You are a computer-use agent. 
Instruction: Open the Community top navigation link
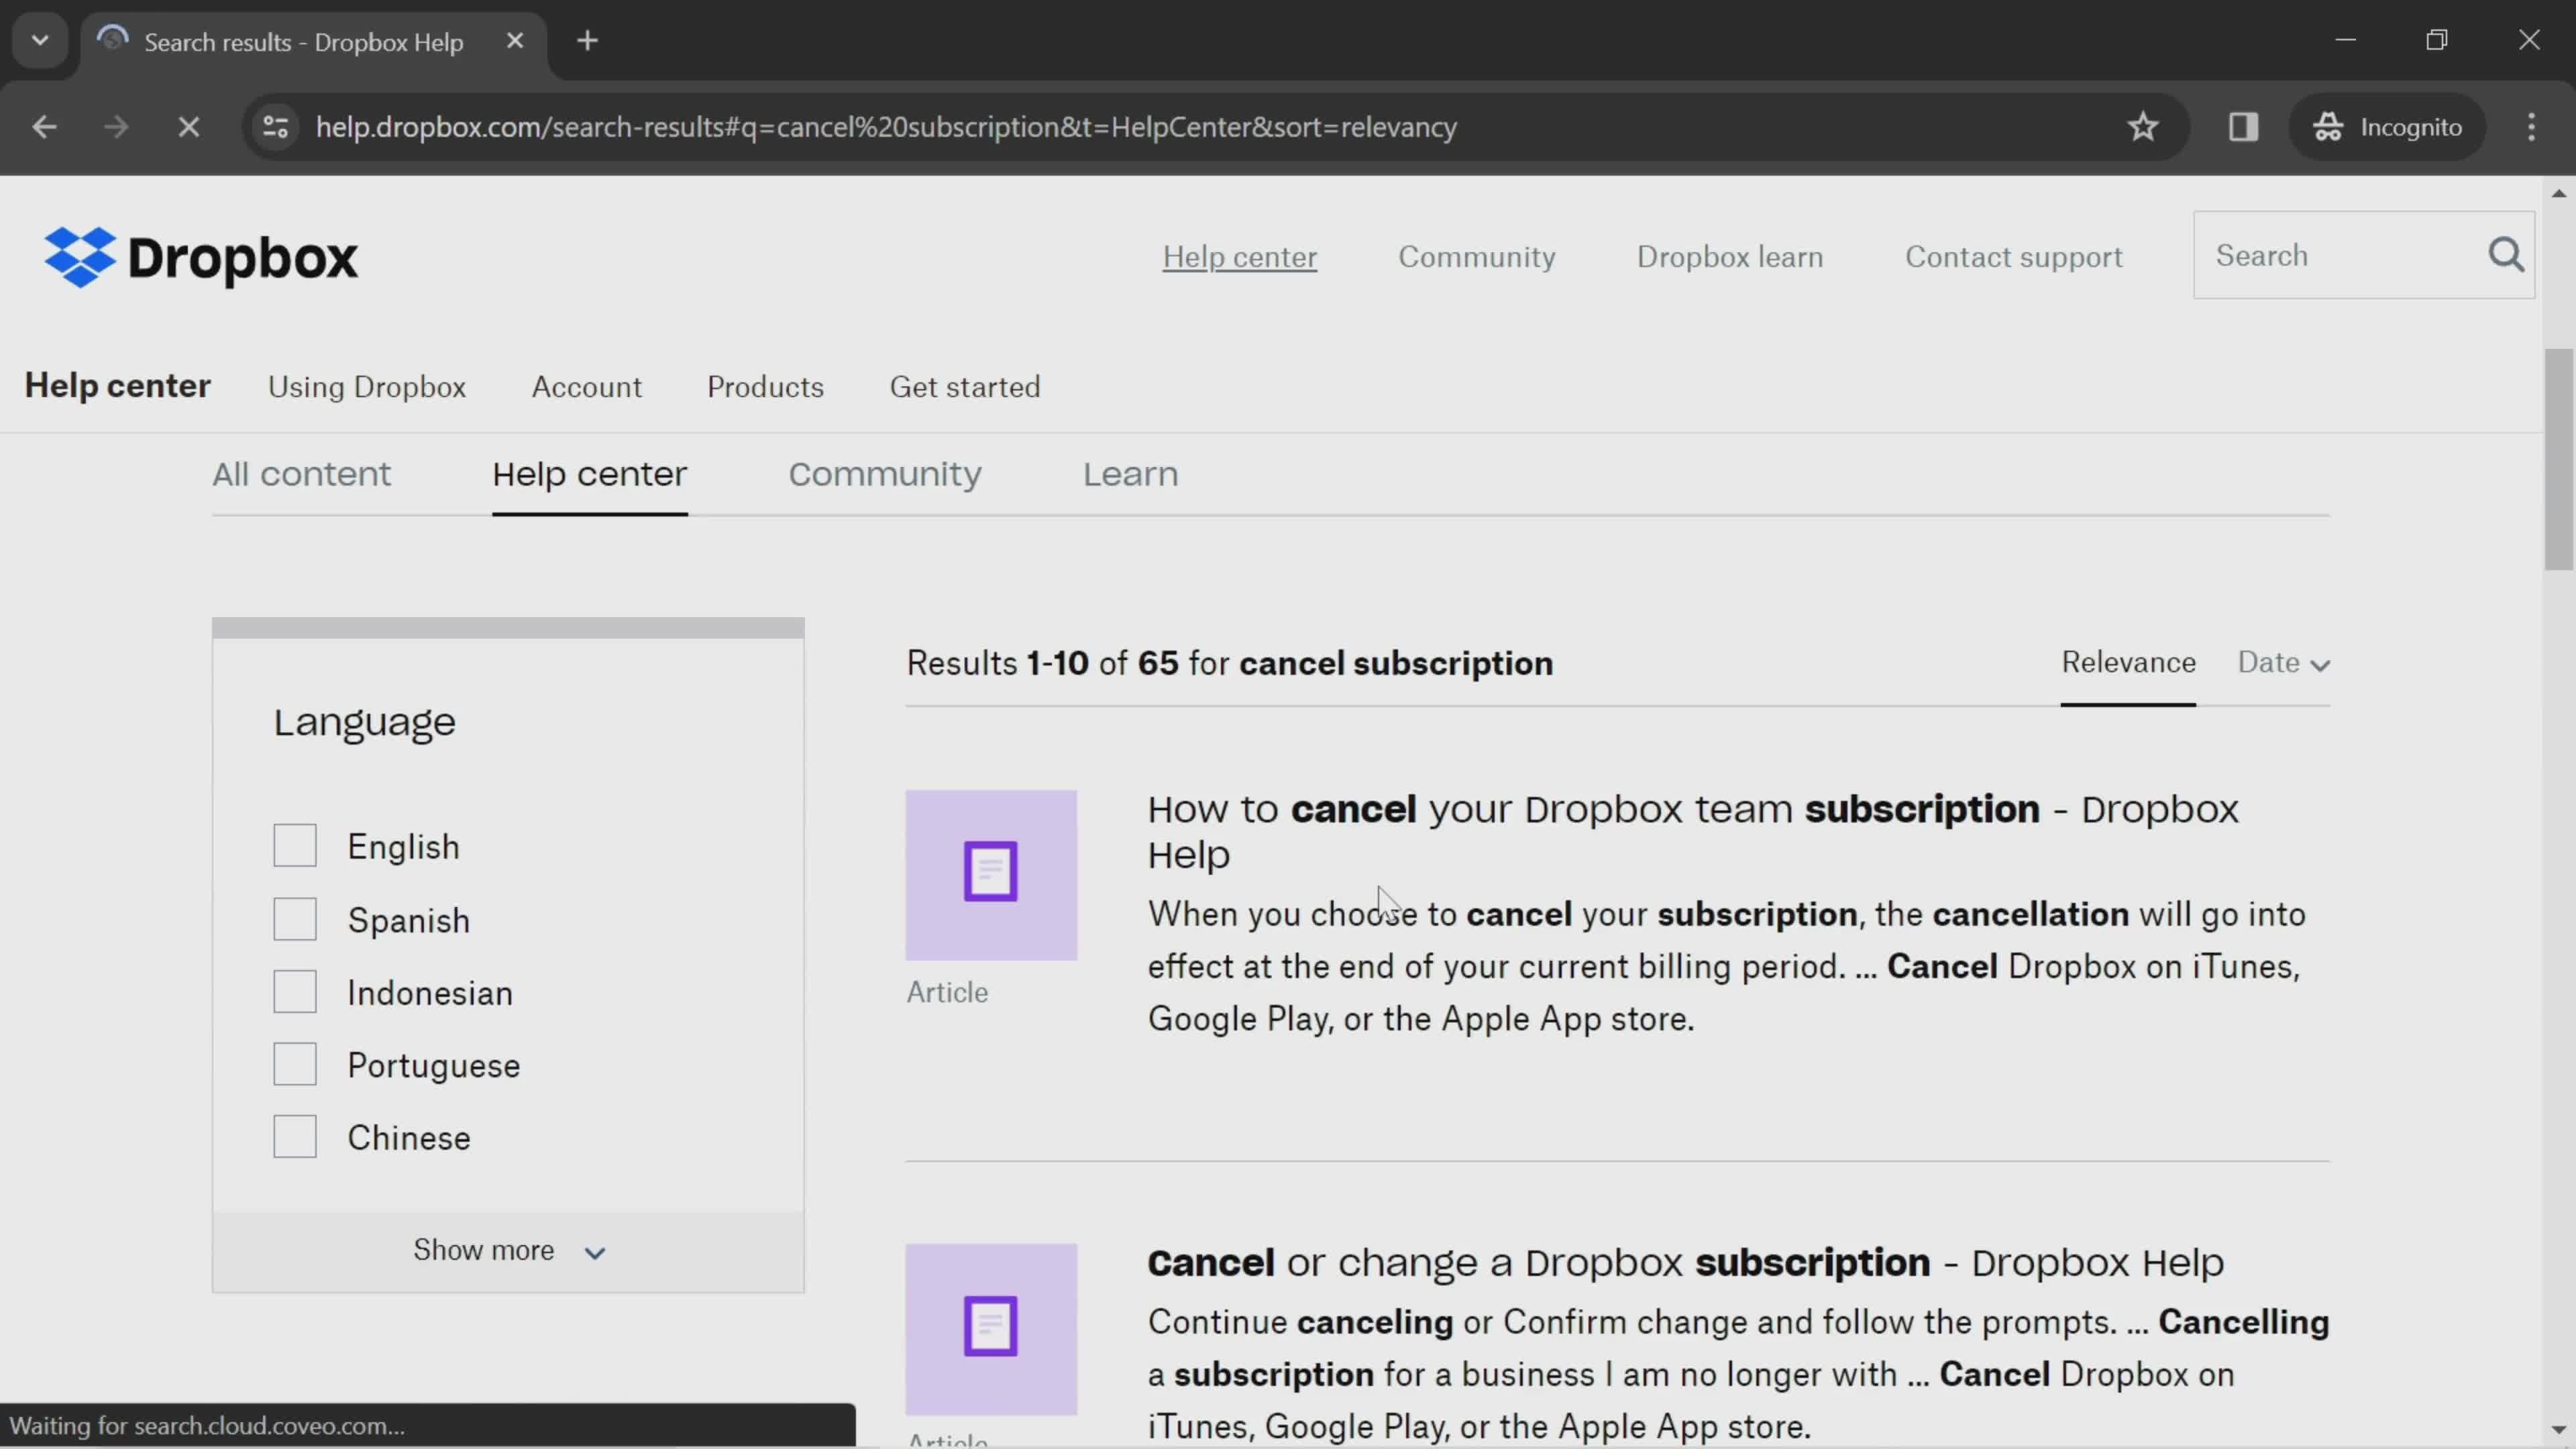pos(1476,257)
